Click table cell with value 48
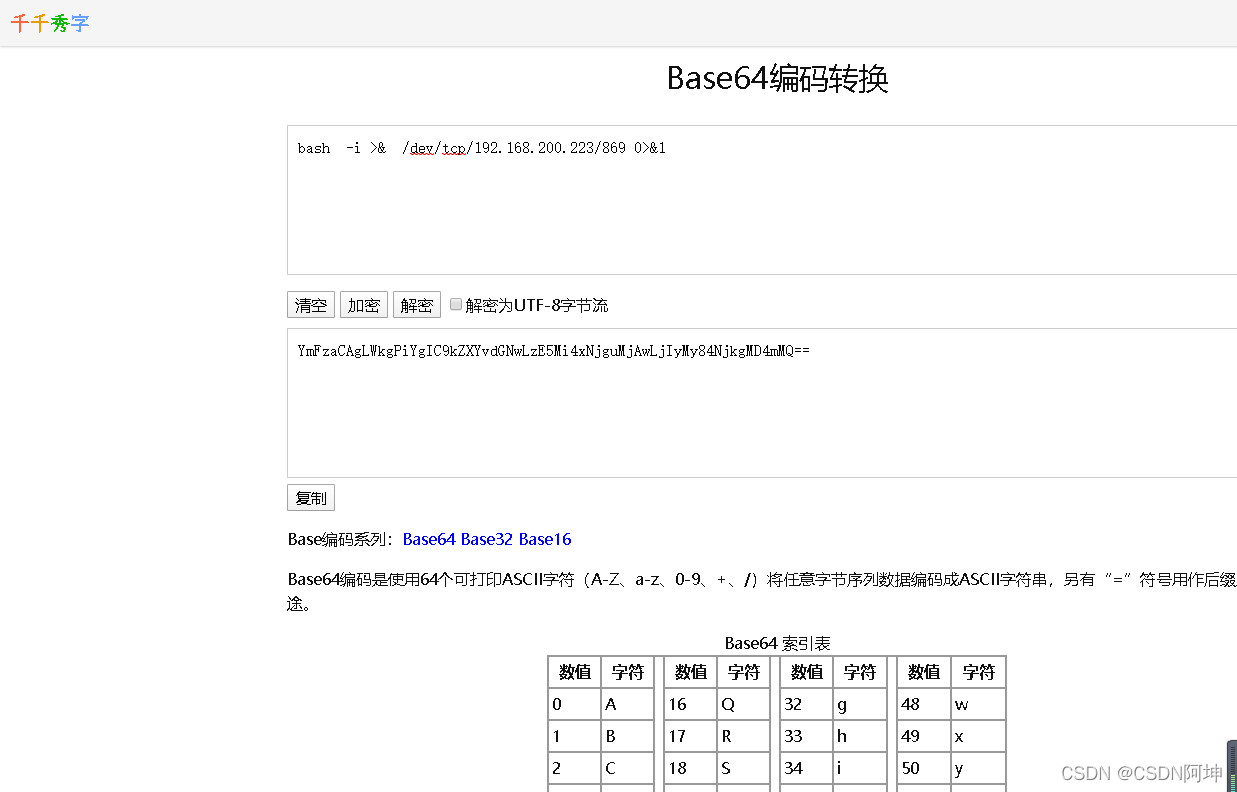 point(923,704)
